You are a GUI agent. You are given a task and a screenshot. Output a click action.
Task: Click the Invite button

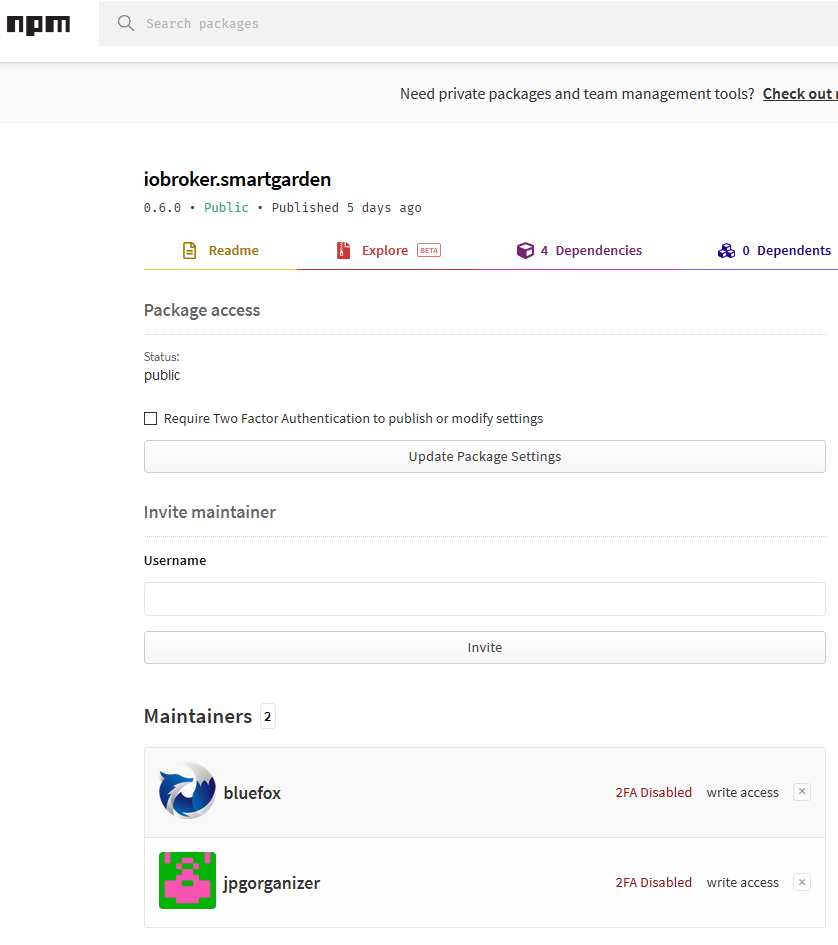[x=485, y=647]
